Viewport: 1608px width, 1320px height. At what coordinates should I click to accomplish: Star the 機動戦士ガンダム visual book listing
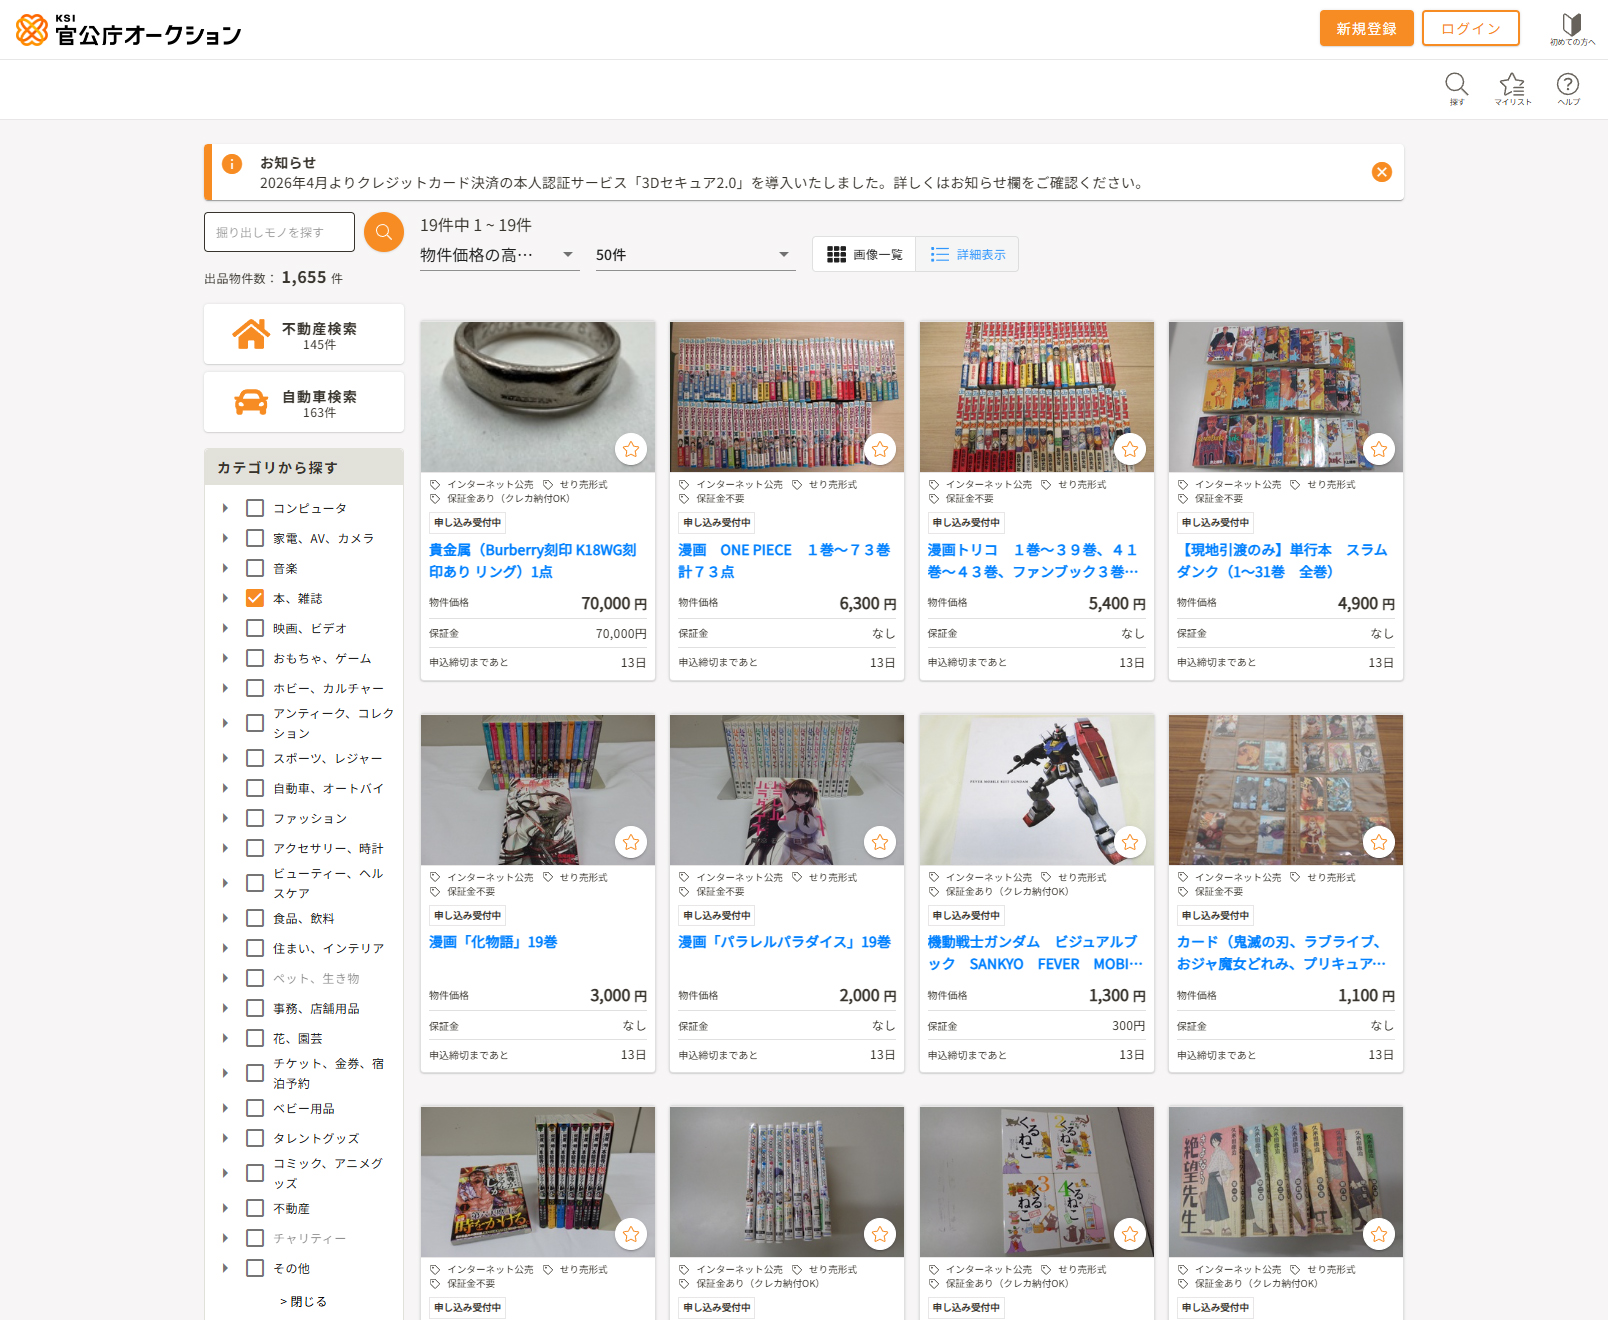pyautogui.click(x=1130, y=842)
